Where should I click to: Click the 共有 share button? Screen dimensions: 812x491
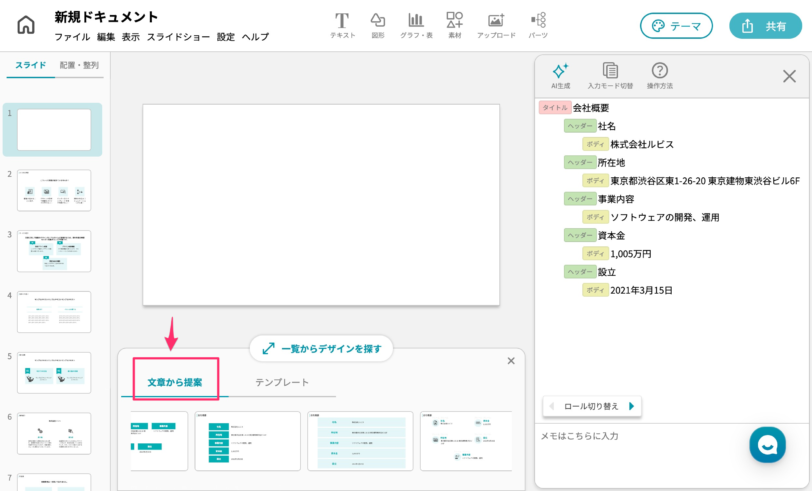[x=765, y=26]
